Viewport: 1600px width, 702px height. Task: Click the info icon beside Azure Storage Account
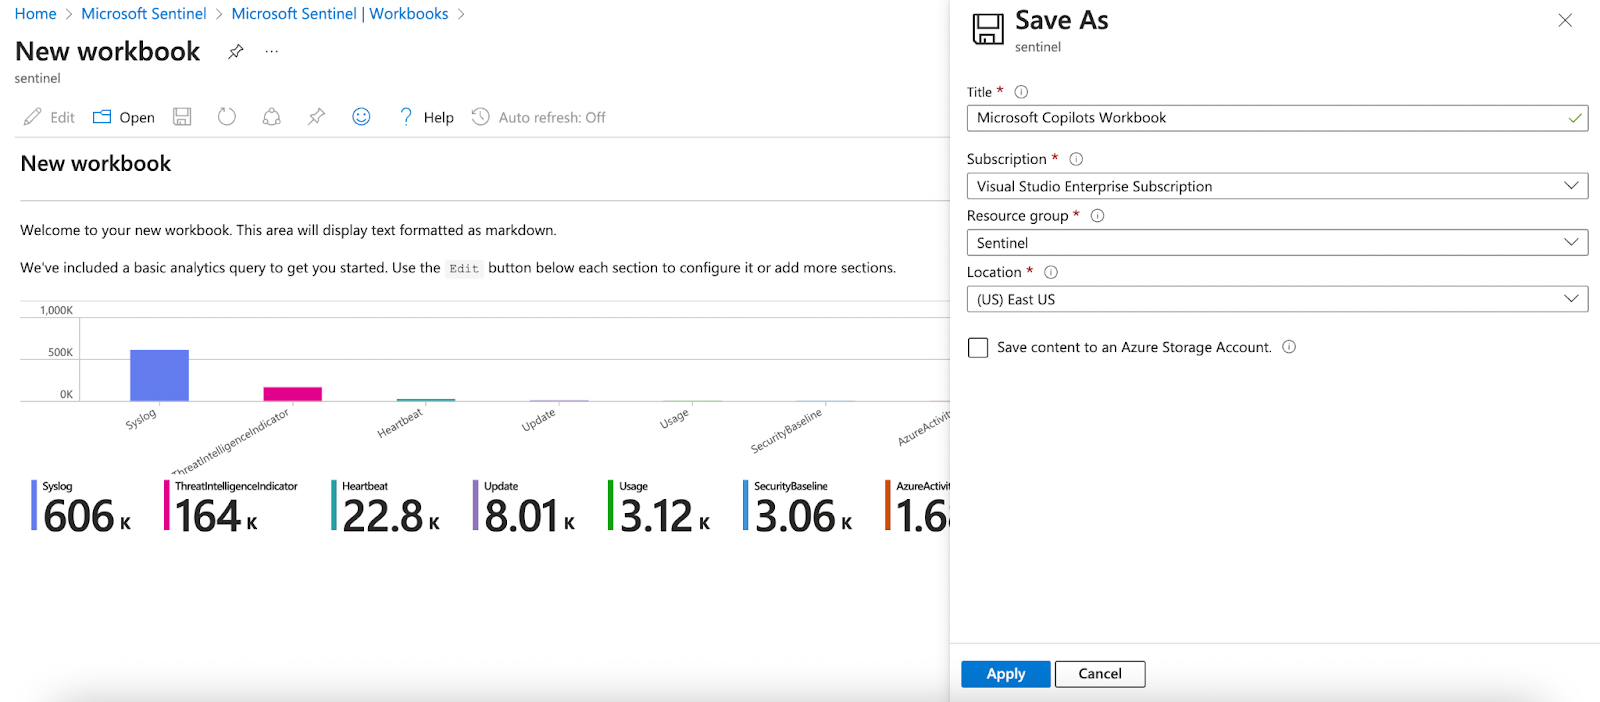[x=1289, y=347]
